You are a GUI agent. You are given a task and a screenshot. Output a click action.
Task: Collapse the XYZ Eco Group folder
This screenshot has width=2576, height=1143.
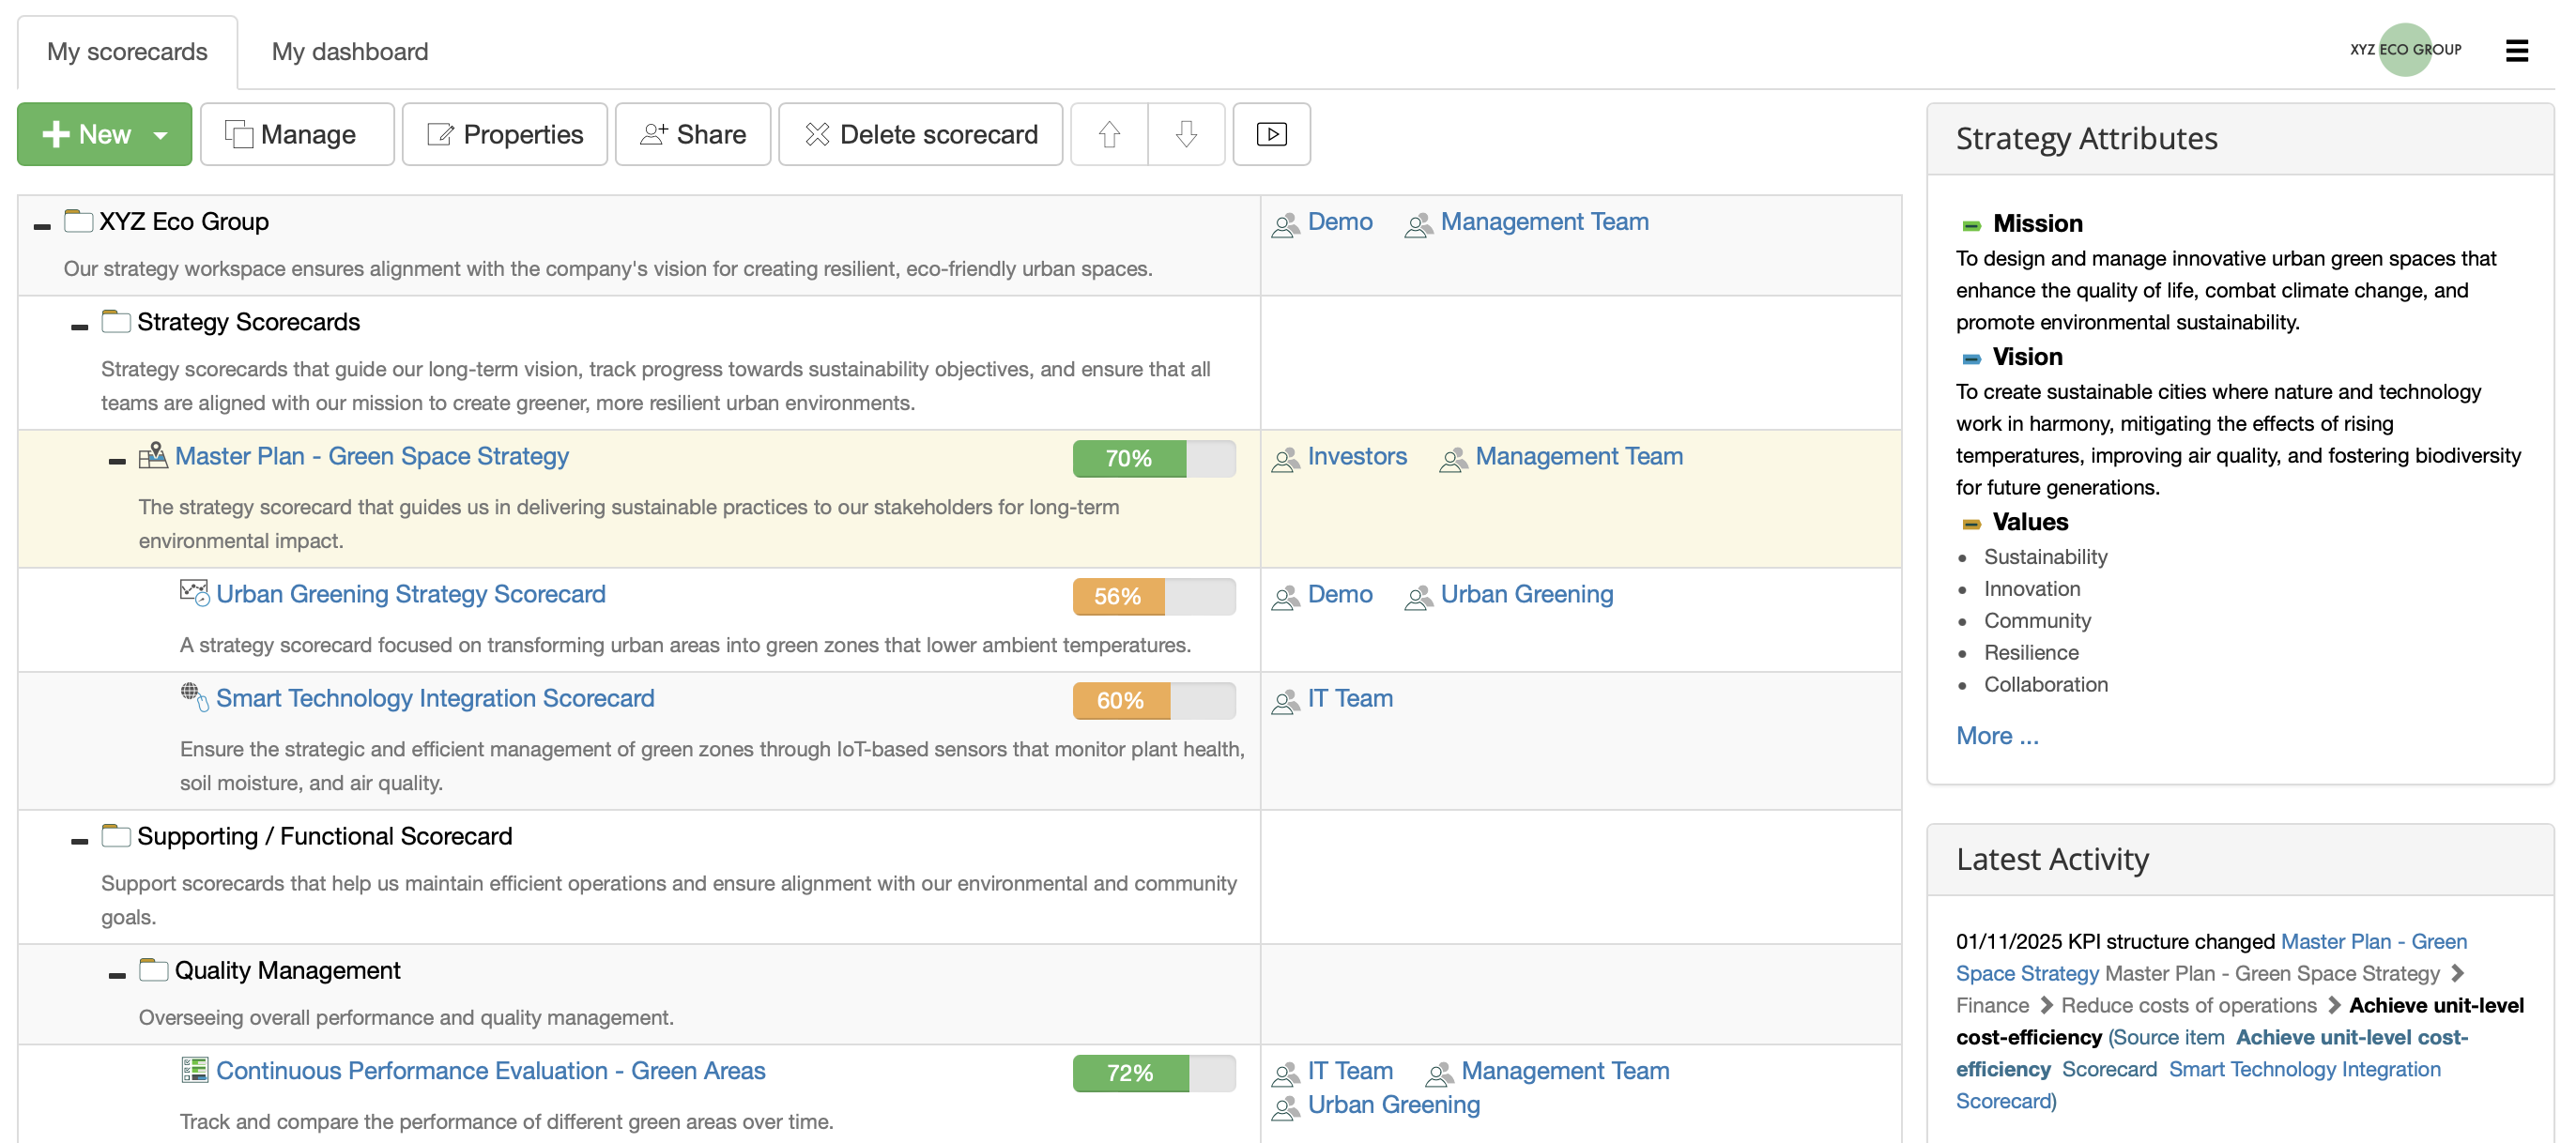[x=42, y=226]
